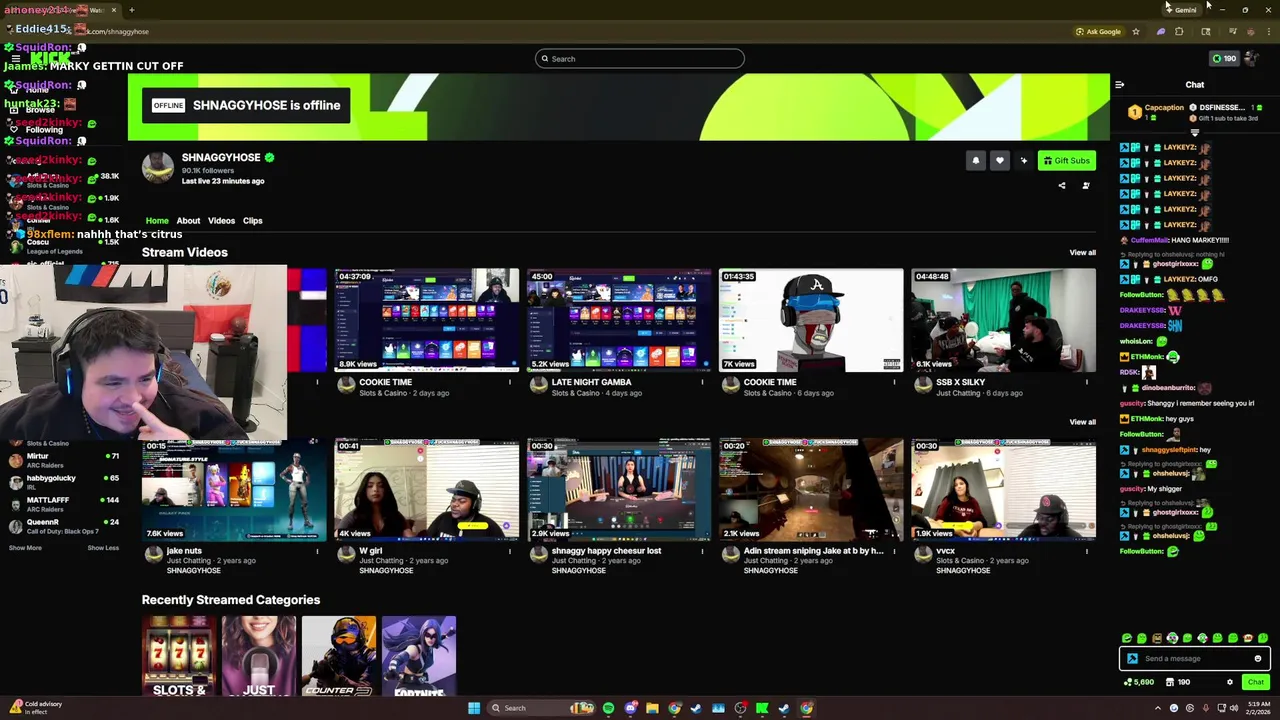Open Discord from the taskbar
The image size is (1280, 720).
(x=630, y=708)
